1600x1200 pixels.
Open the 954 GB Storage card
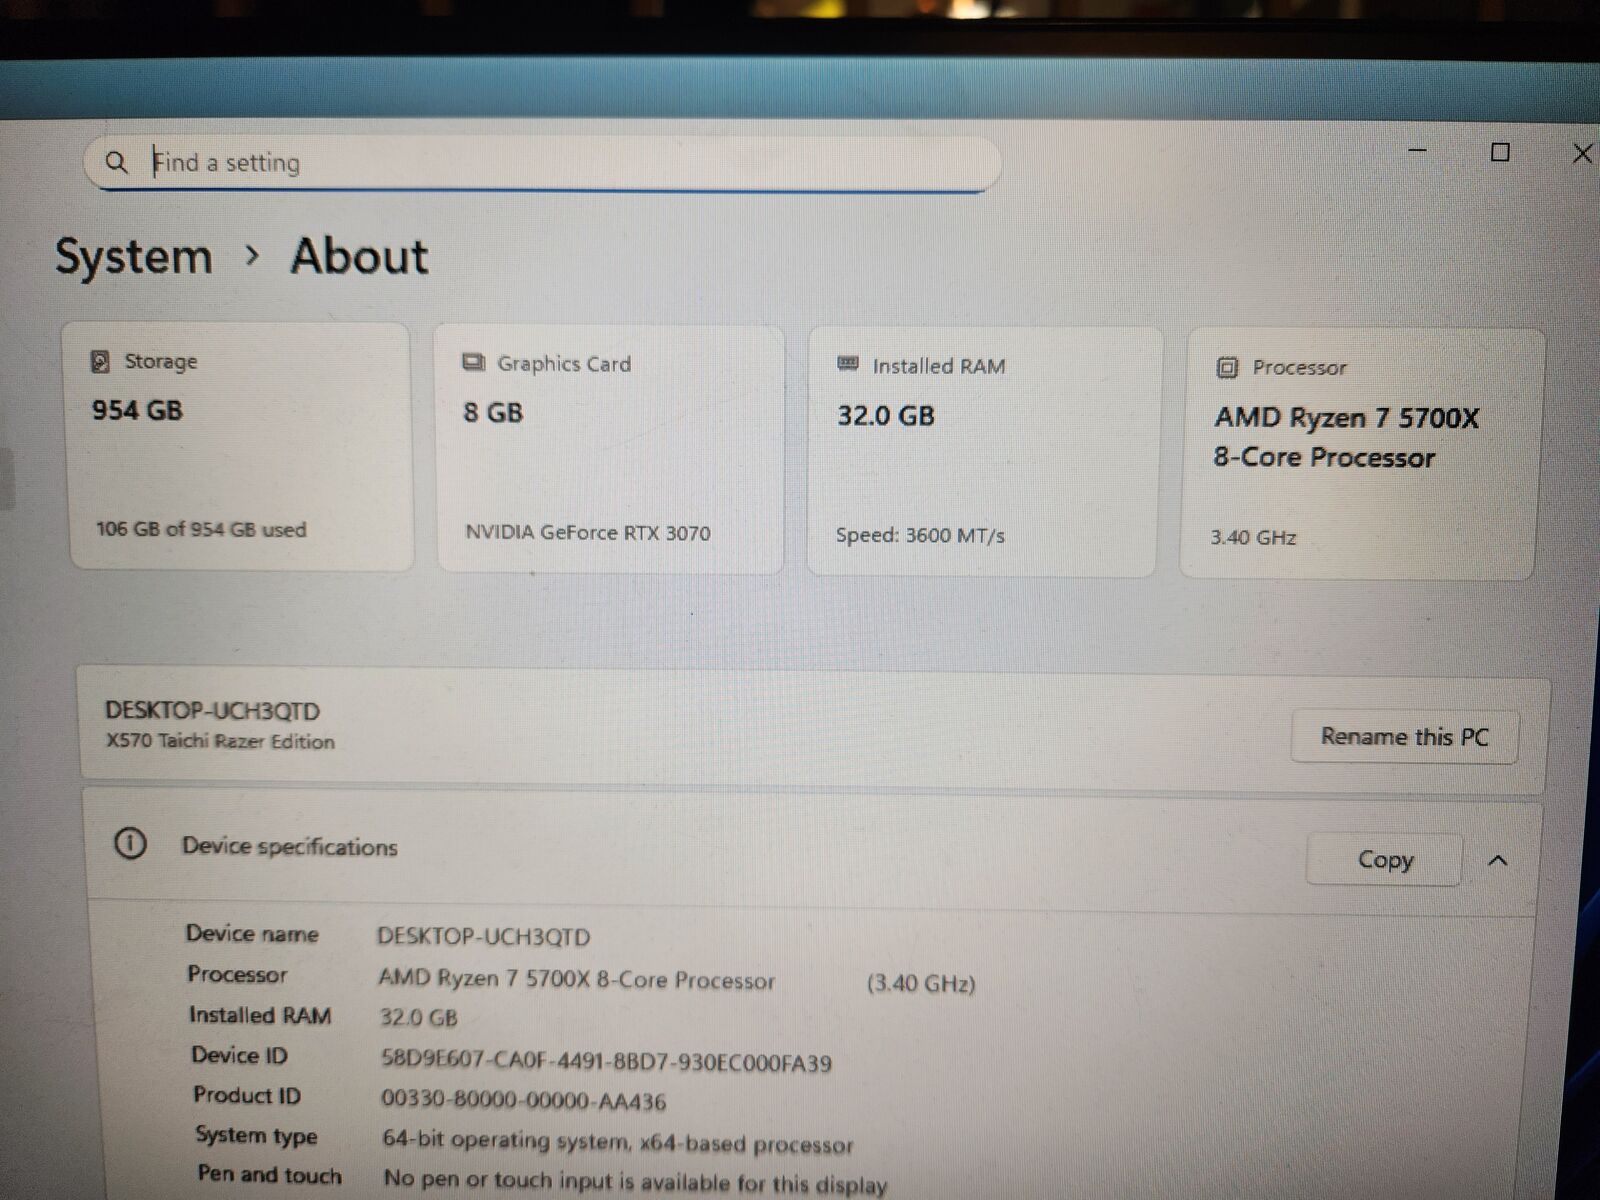point(240,447)
